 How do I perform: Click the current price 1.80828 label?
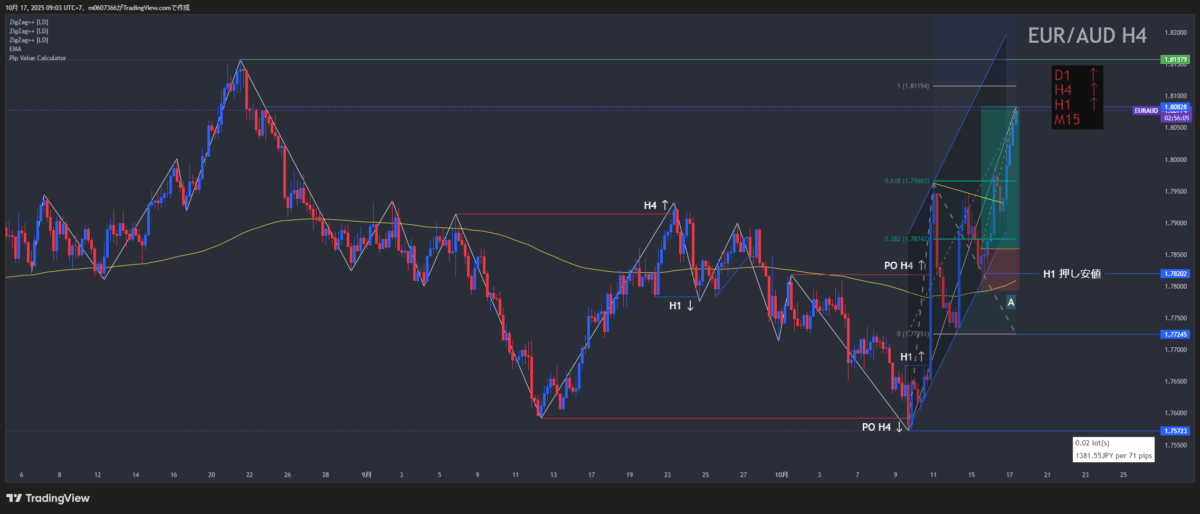[x=1173, y=107]
